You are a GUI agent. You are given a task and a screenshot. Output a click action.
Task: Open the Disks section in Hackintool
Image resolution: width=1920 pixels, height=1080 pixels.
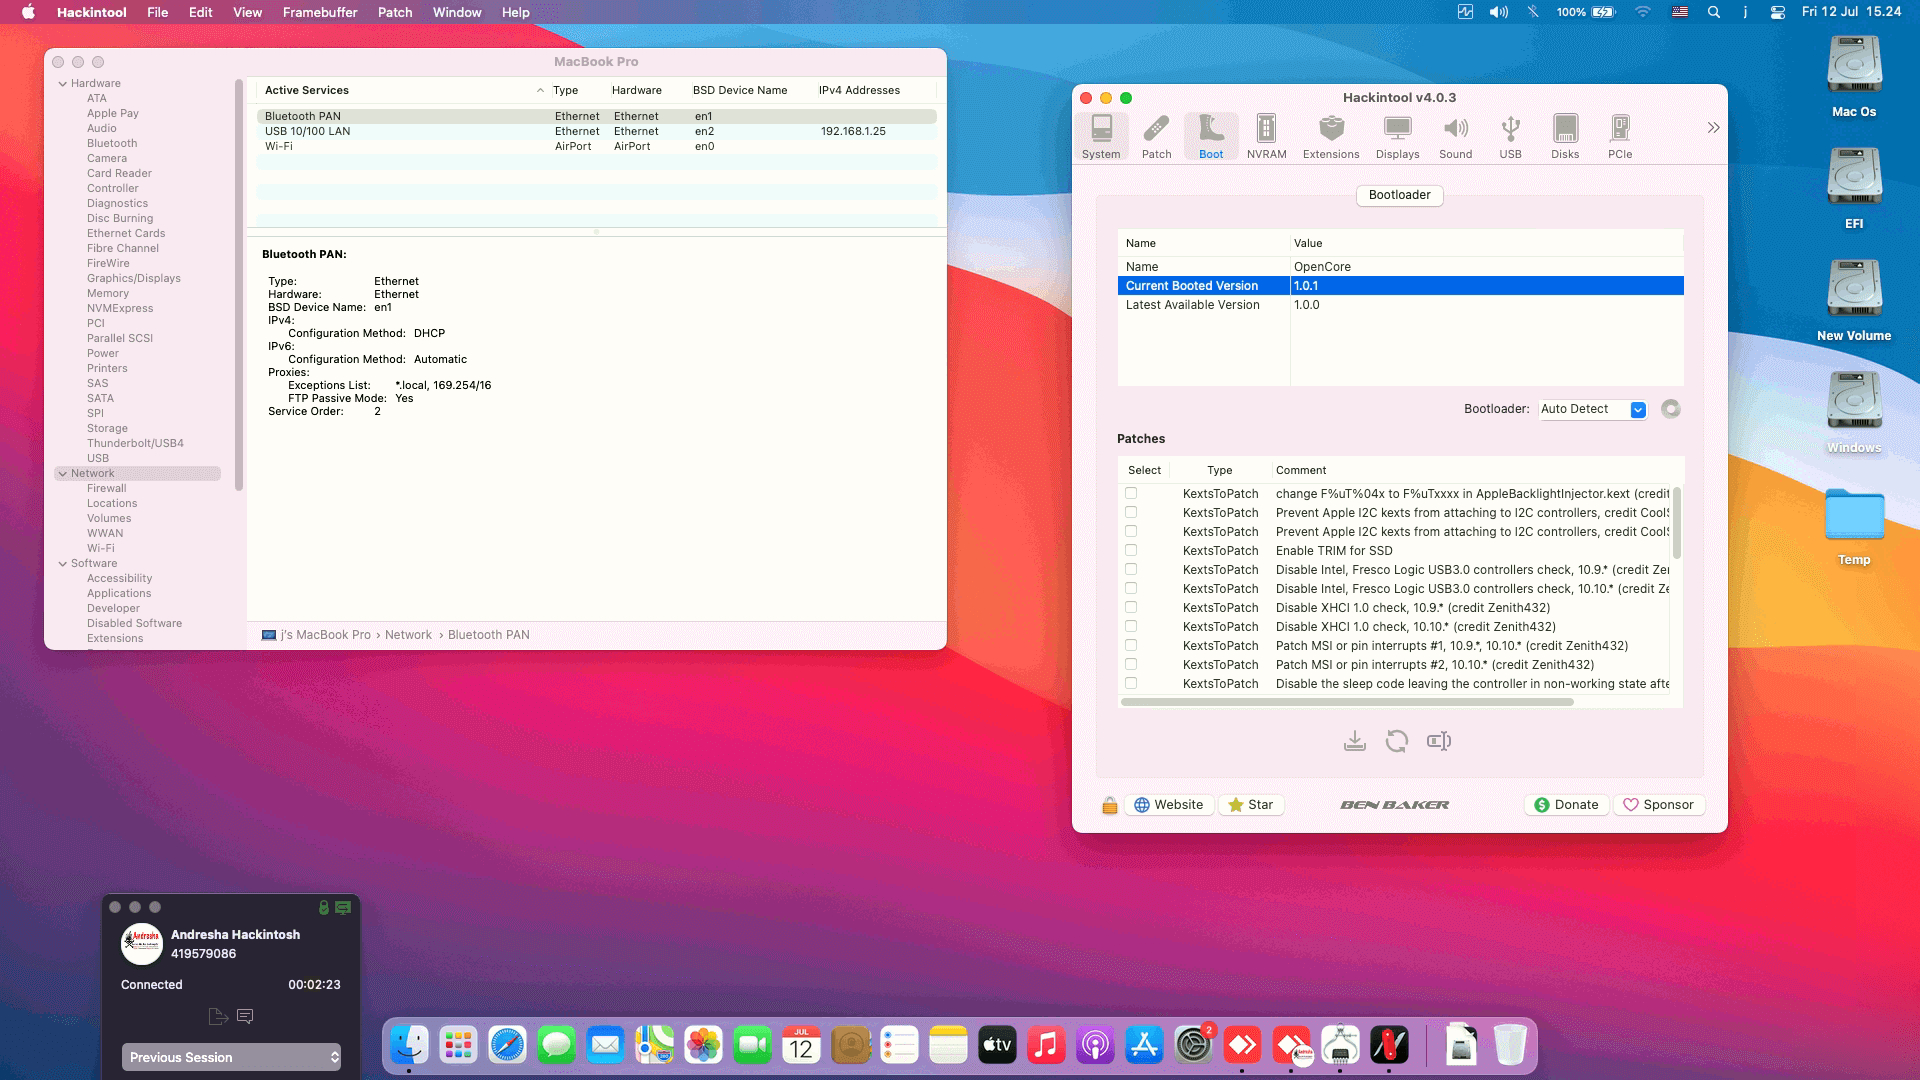click(x=1565, y=137)
